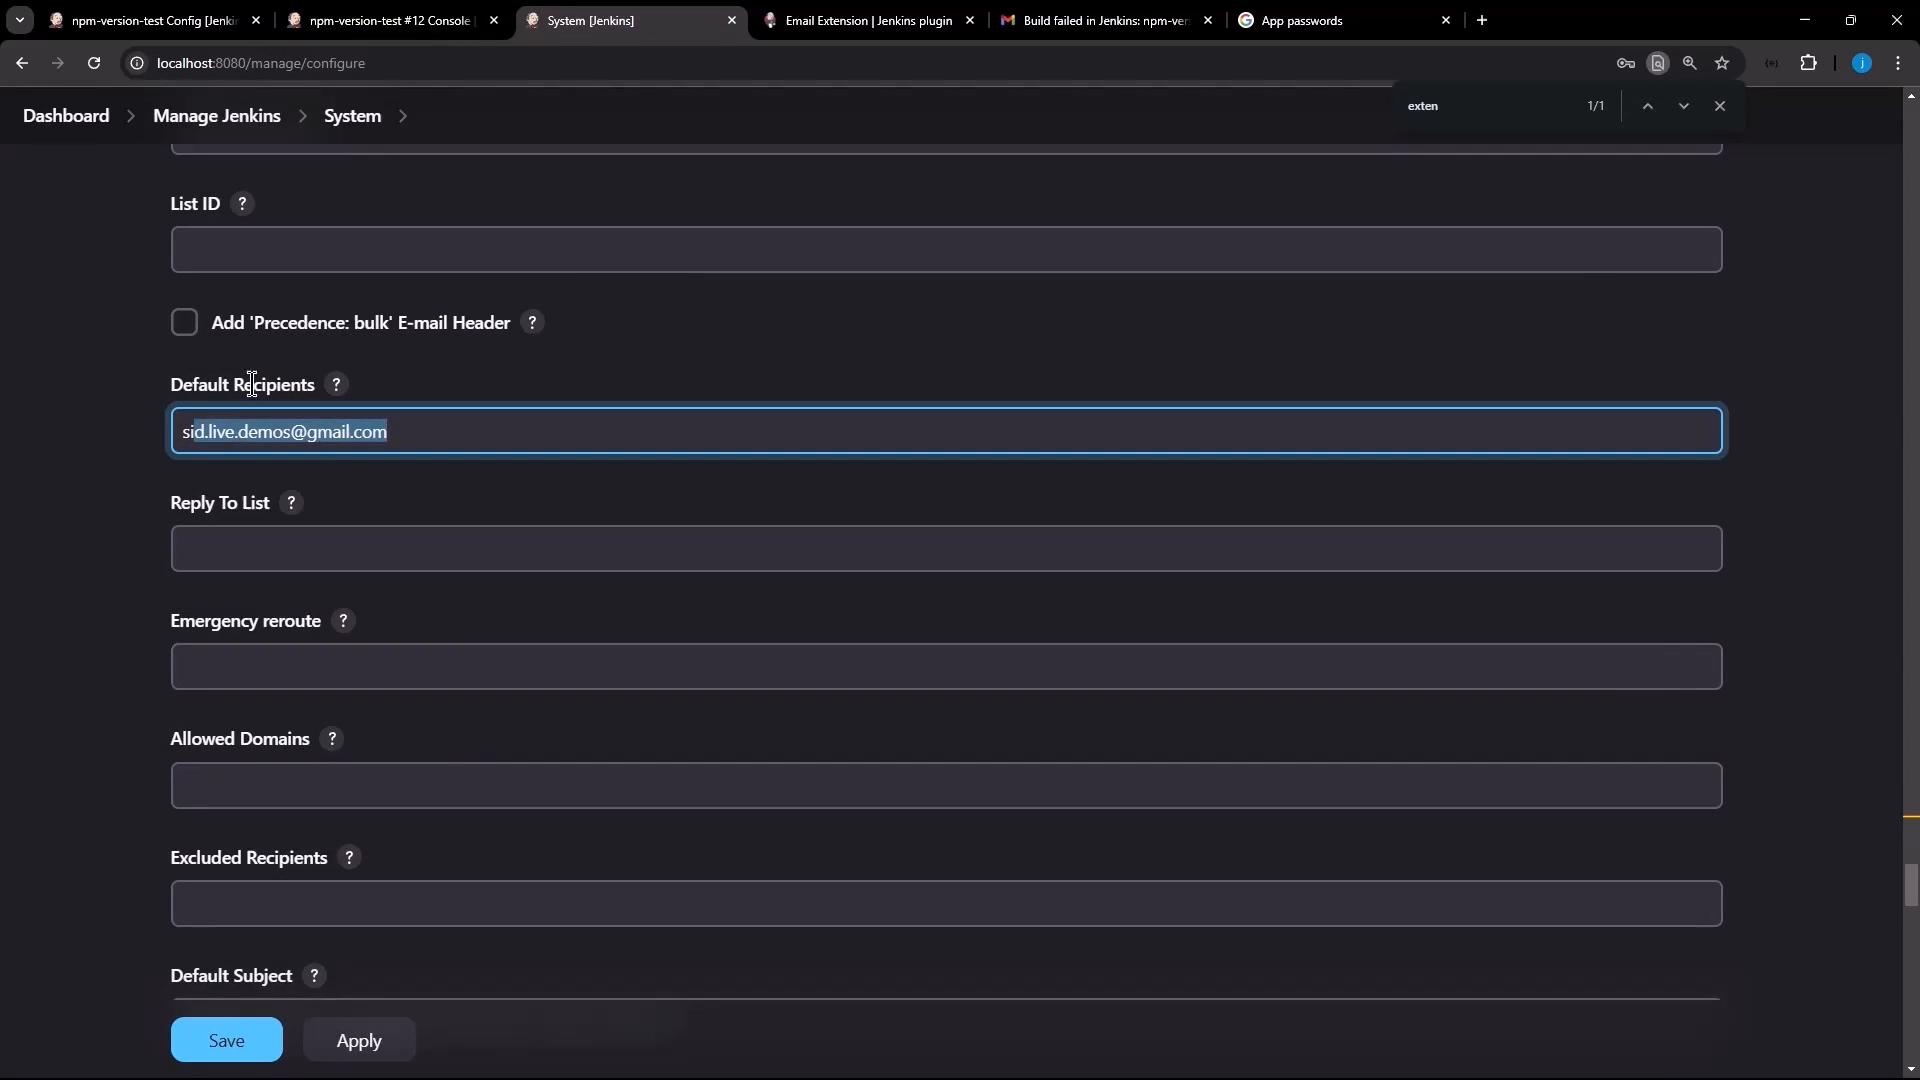Show help for Emergency reroute

click(344, 621)
